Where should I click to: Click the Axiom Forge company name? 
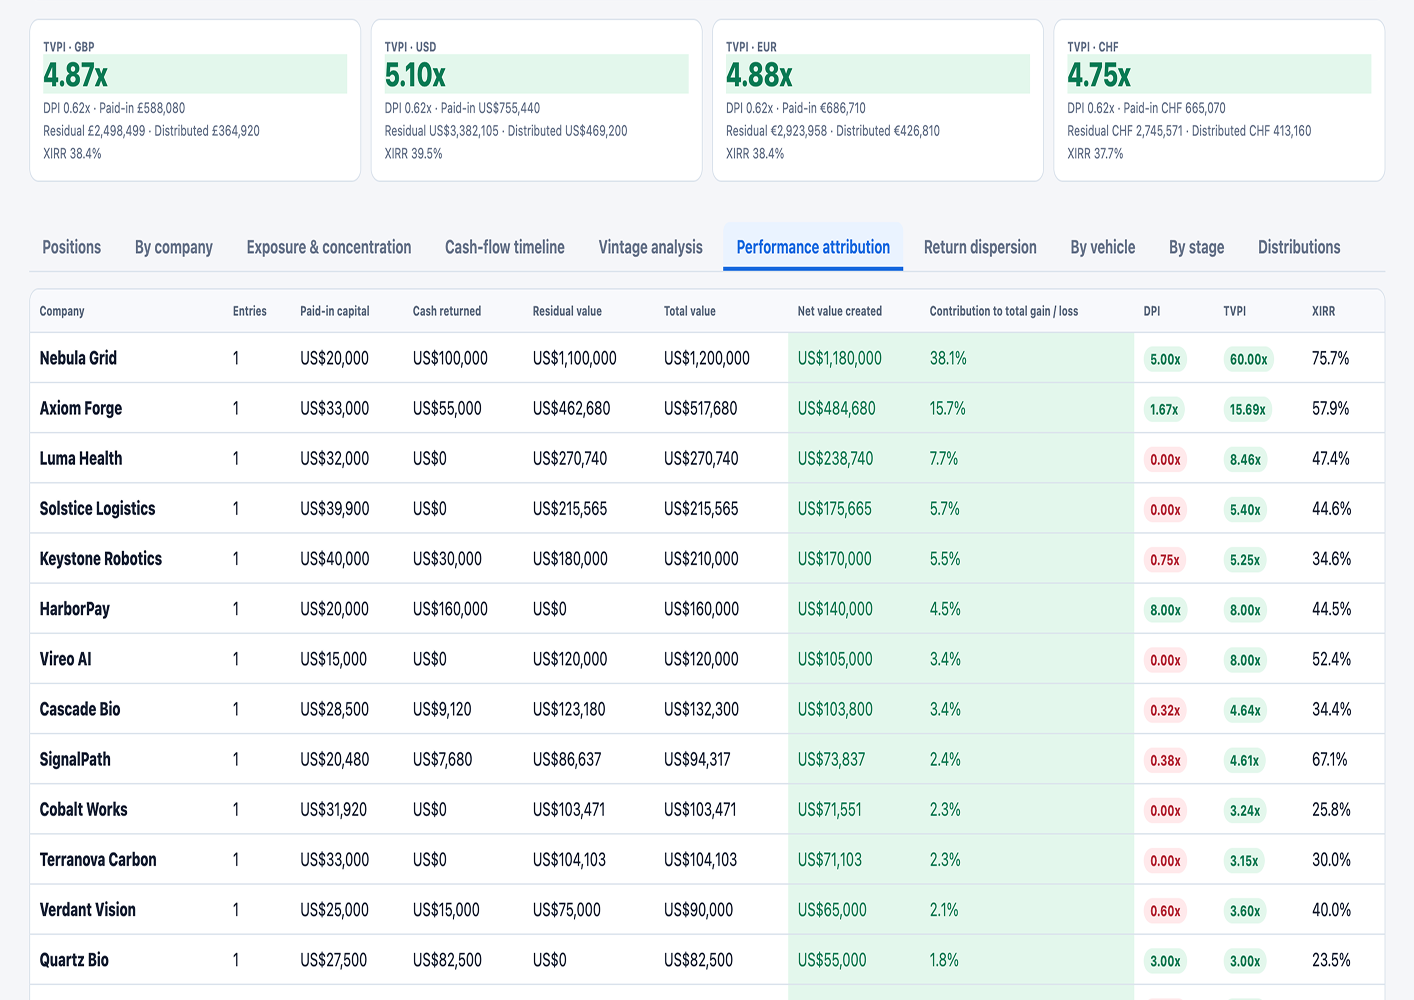pos(81,408)
